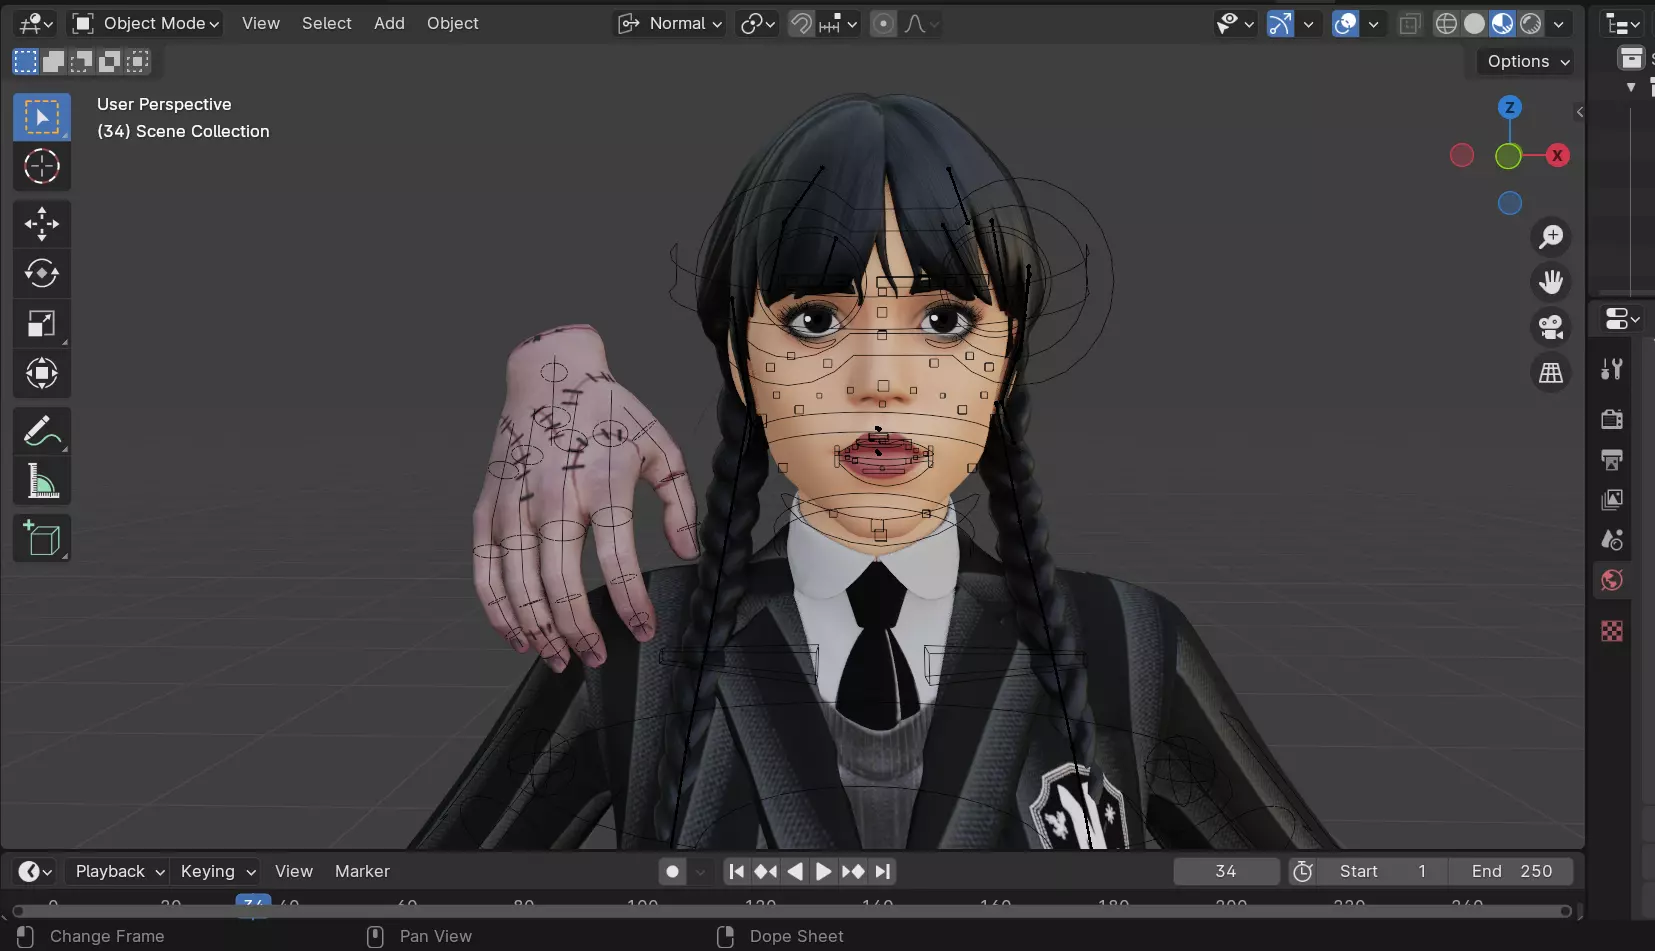Toggle proportional editing in the header
The height and width of the screenshot is (951, 1655).
pos(883,23)
